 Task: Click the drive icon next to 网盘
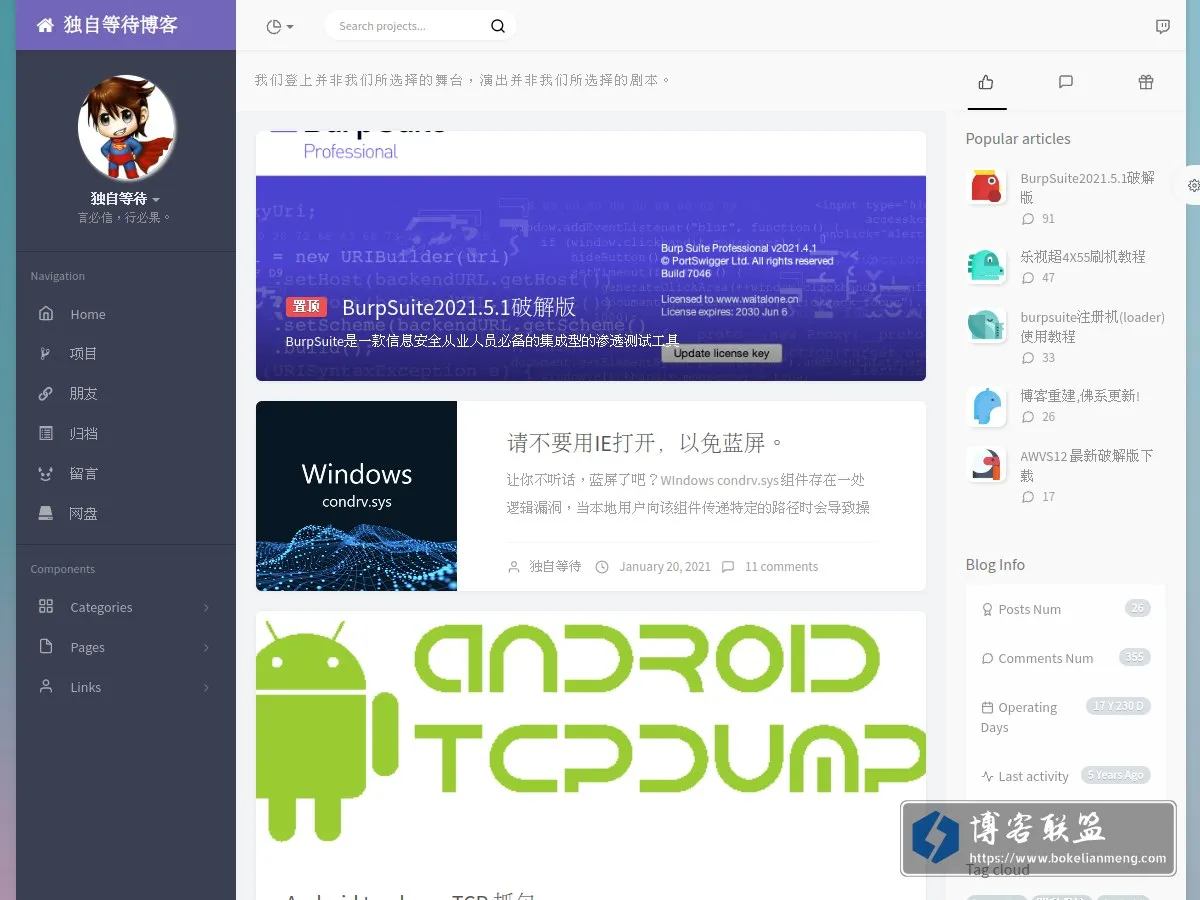coord(46,513)
